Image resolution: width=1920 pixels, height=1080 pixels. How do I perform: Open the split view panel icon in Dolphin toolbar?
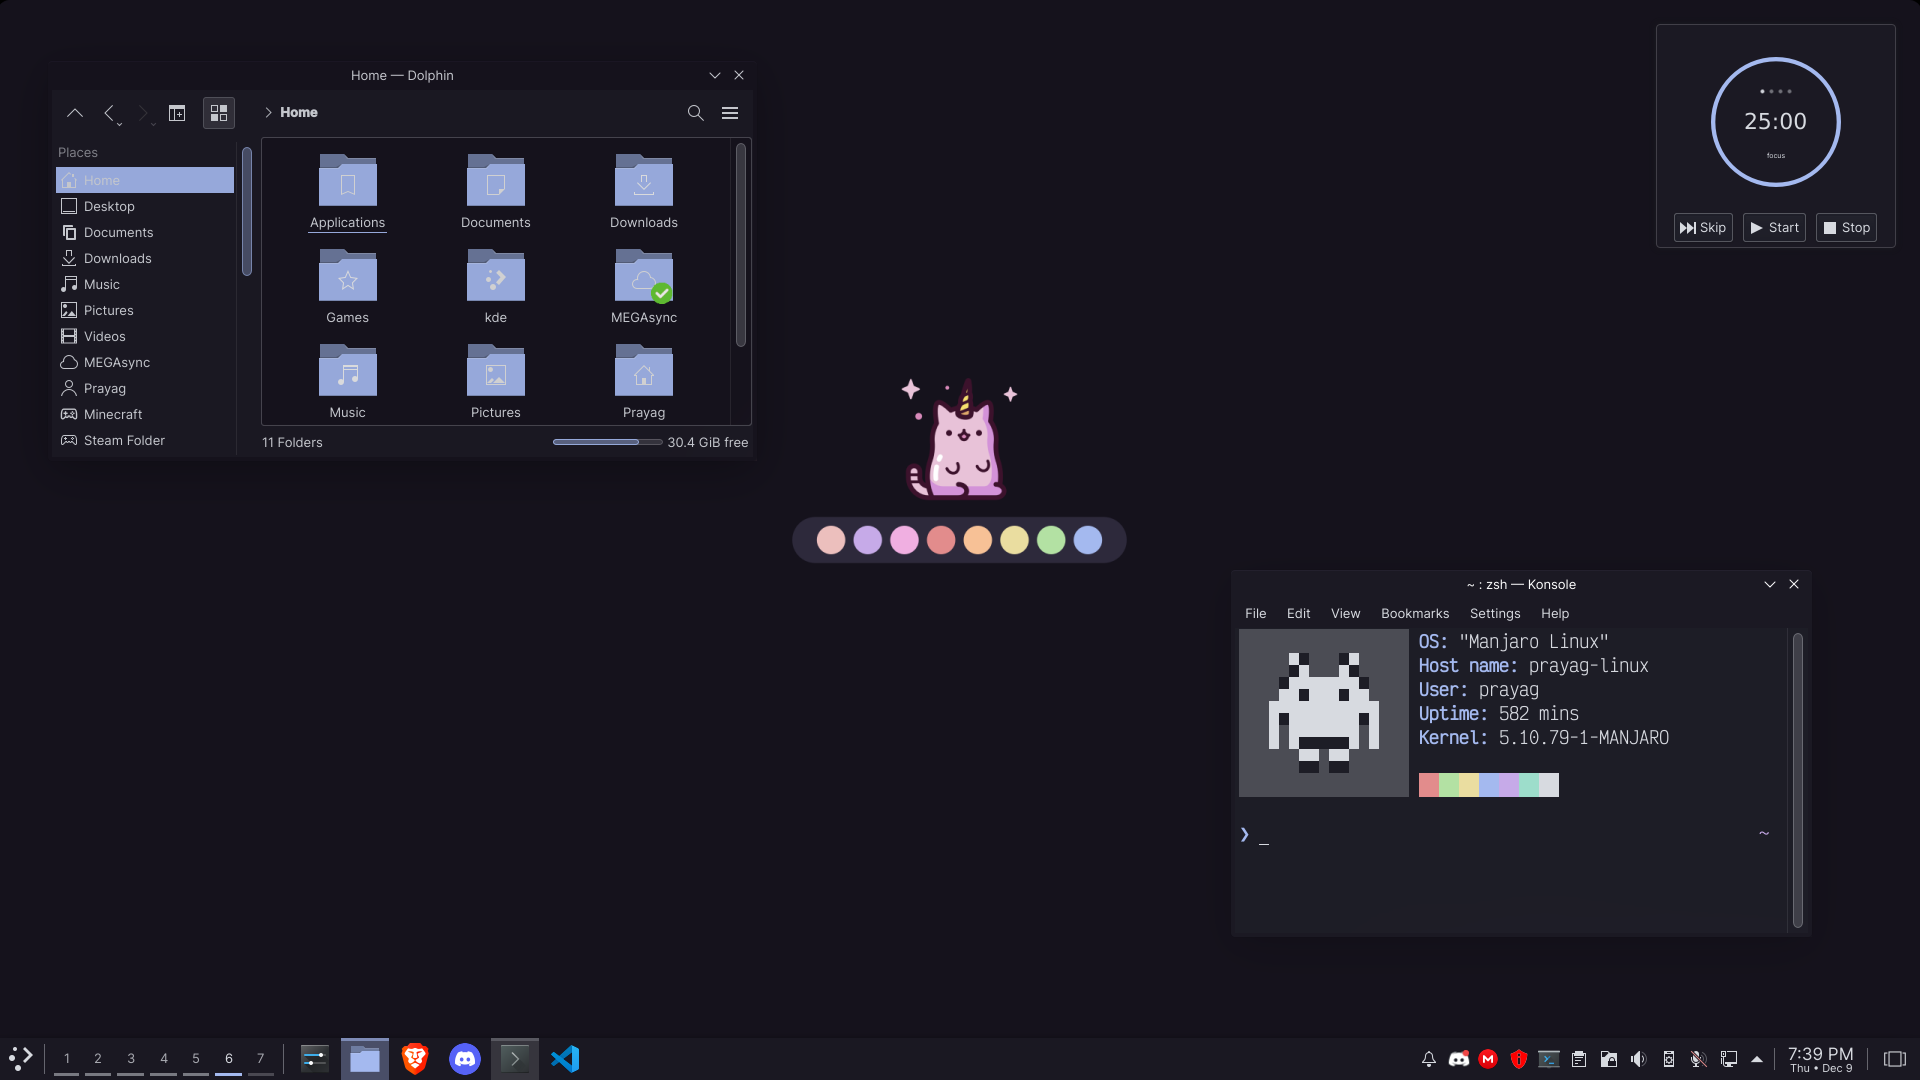(x=177, y=113)
